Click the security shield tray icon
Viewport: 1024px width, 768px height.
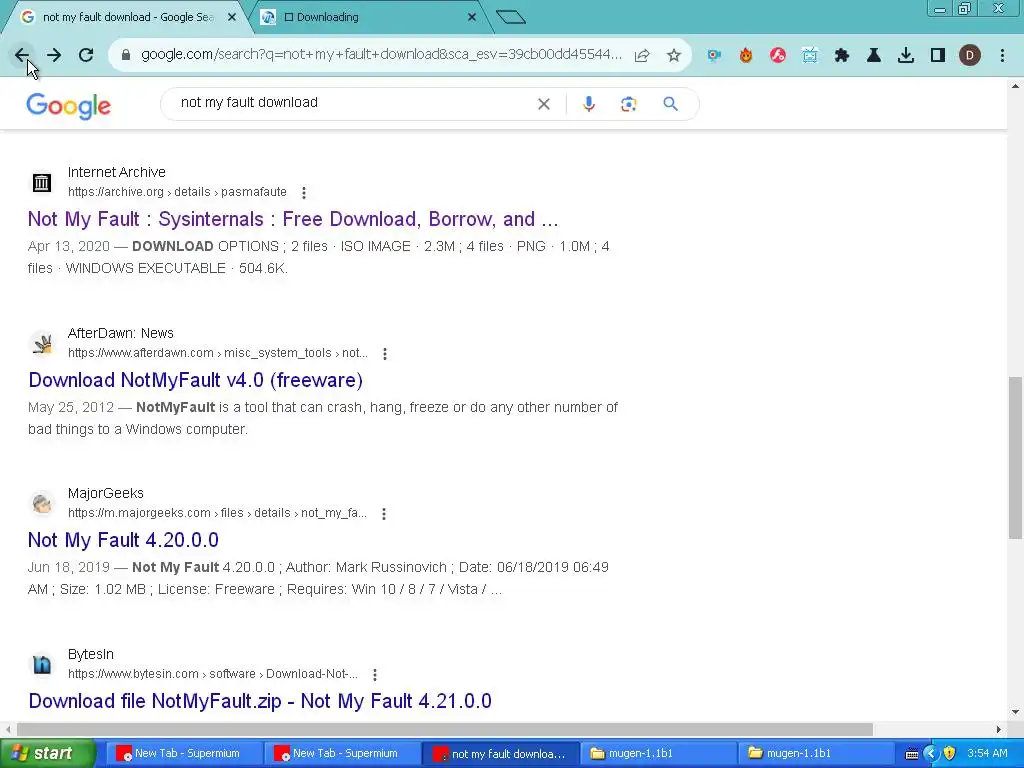pos(950,754)
